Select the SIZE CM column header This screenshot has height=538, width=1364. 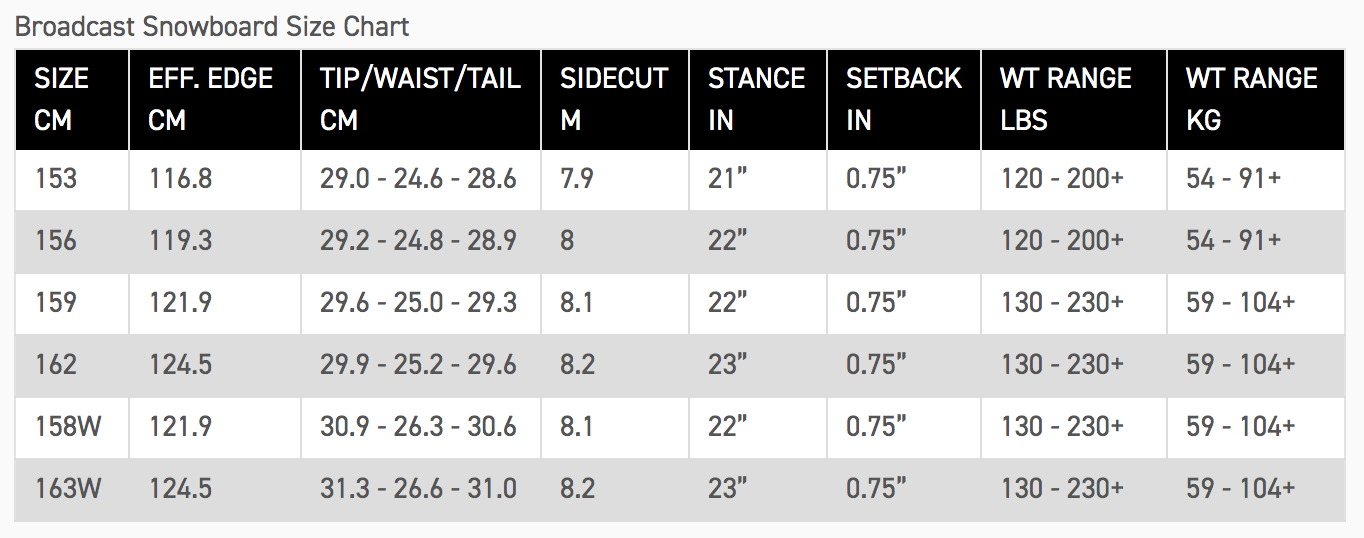(62, 99)
